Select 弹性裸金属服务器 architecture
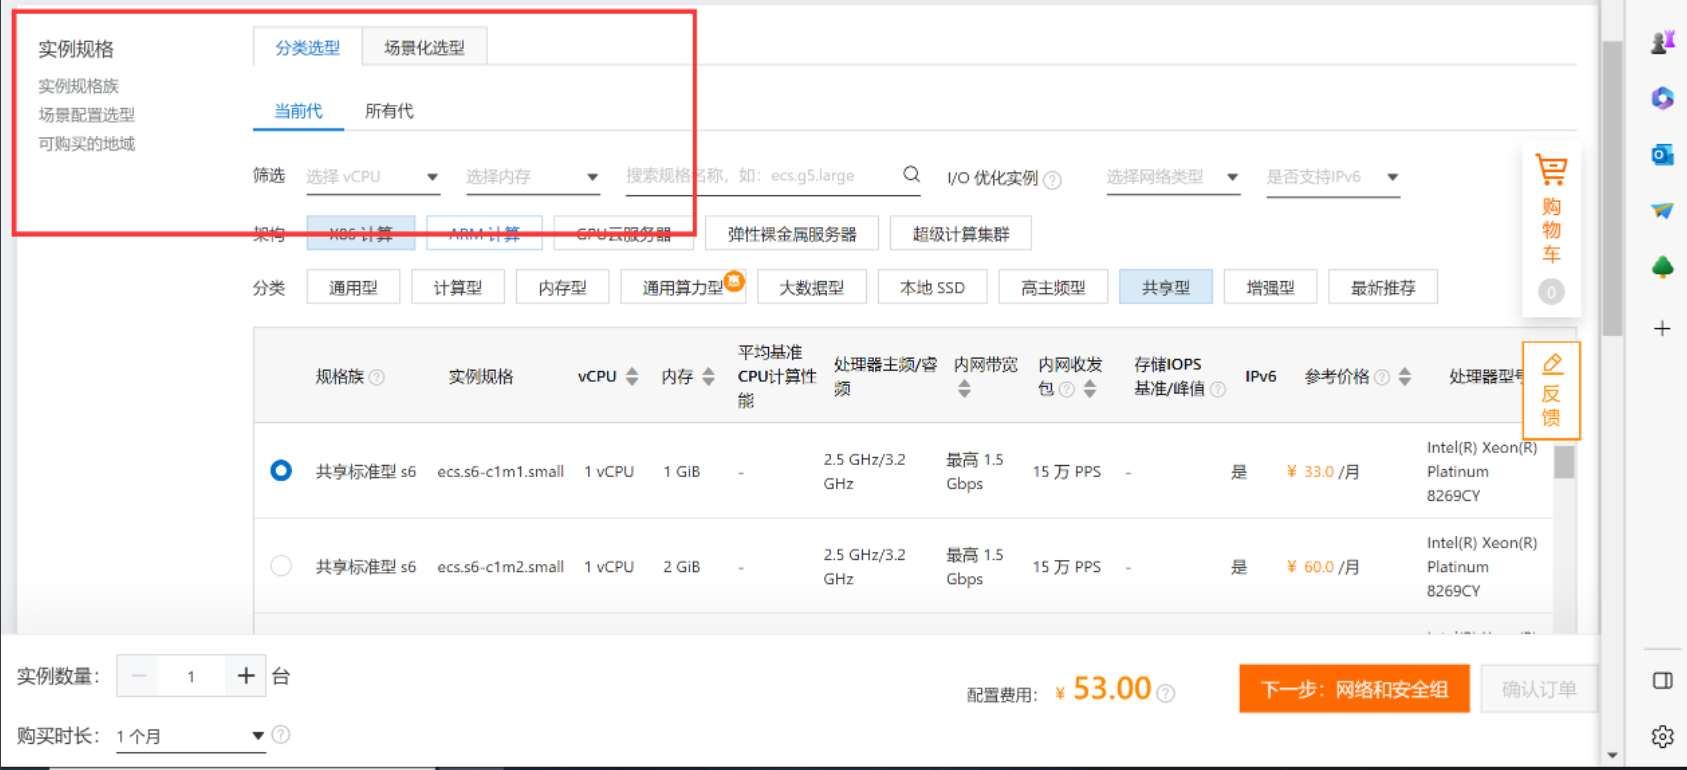Screen dimensions: 1687x770 click(792, 234)
